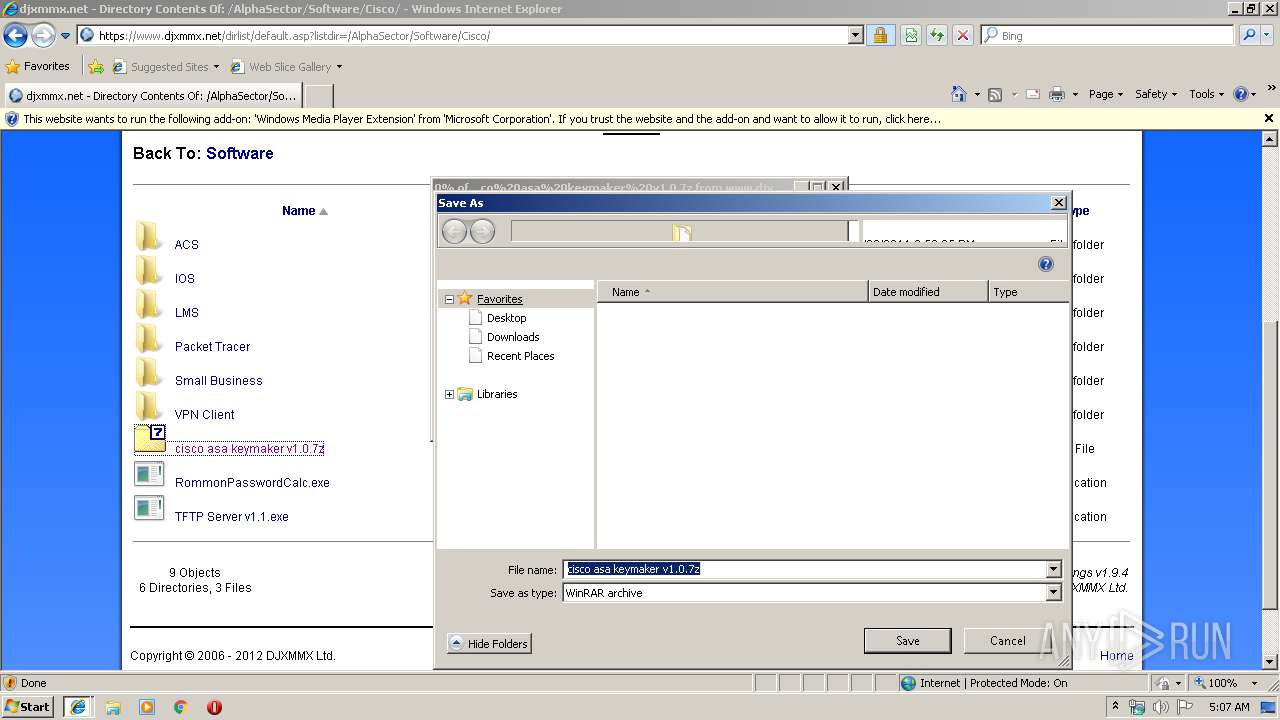The height and width of the screenshot is (720, 1280).
Task: Click the Add to Favorites Bar star icon
Action: pyautogui.click(x=96, y=67)
